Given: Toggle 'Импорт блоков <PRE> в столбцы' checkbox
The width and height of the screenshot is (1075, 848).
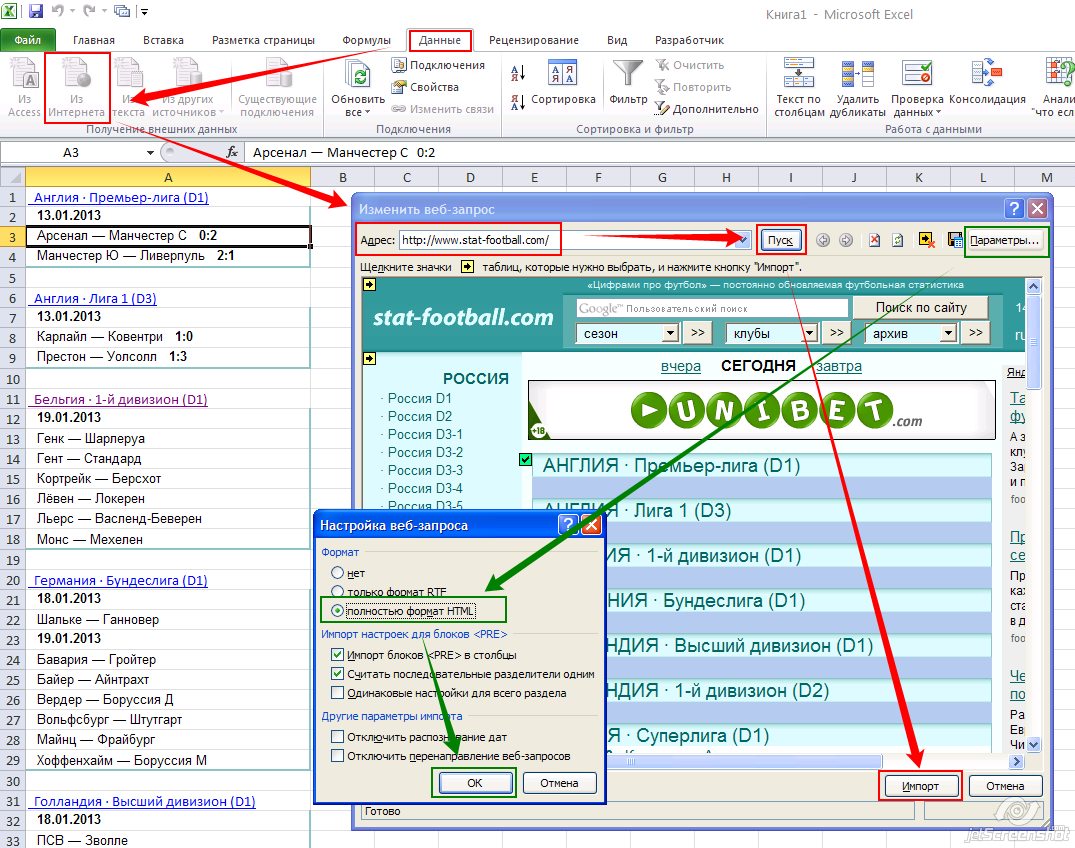Looking at the screenshot, I should tap(337, 655).
